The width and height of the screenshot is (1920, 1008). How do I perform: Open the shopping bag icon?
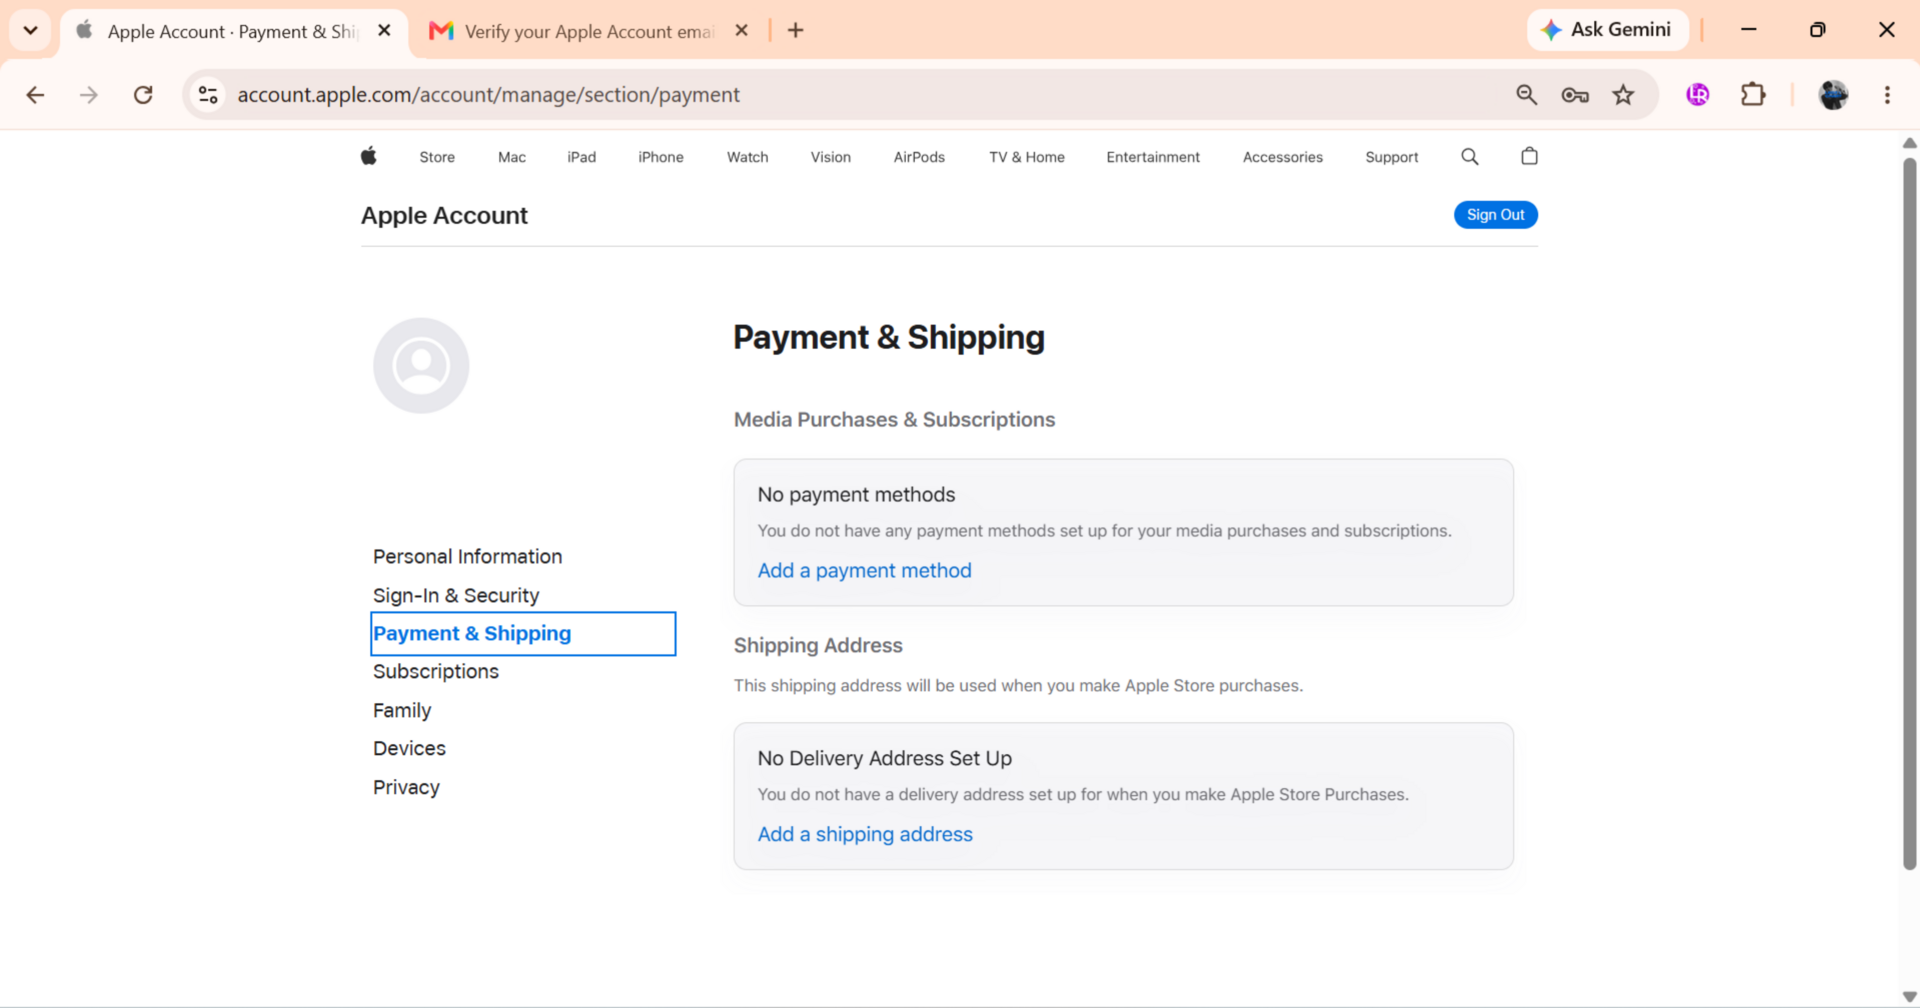tap(1529, 156)
